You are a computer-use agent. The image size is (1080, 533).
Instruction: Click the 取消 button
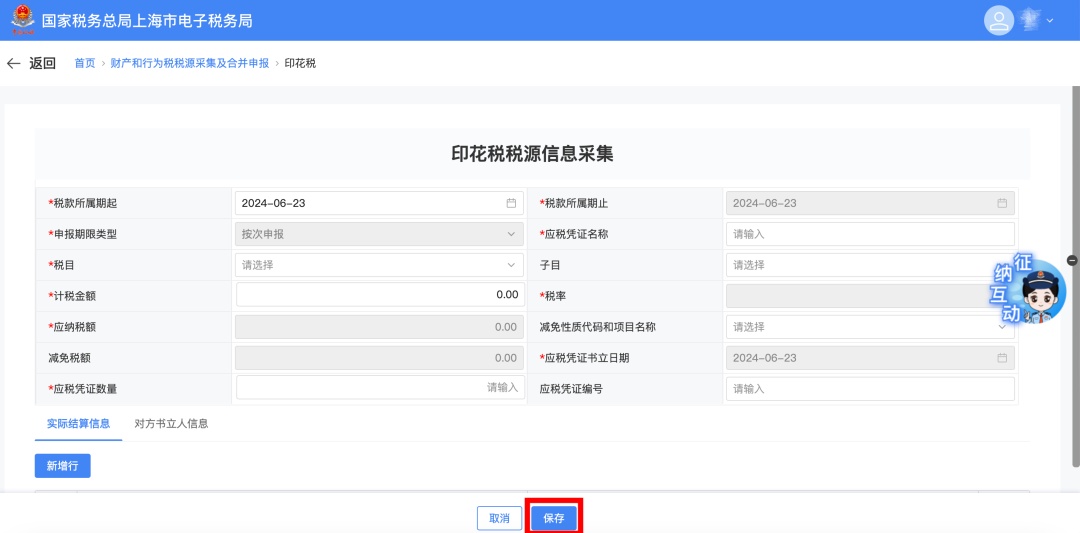point(499,518)
